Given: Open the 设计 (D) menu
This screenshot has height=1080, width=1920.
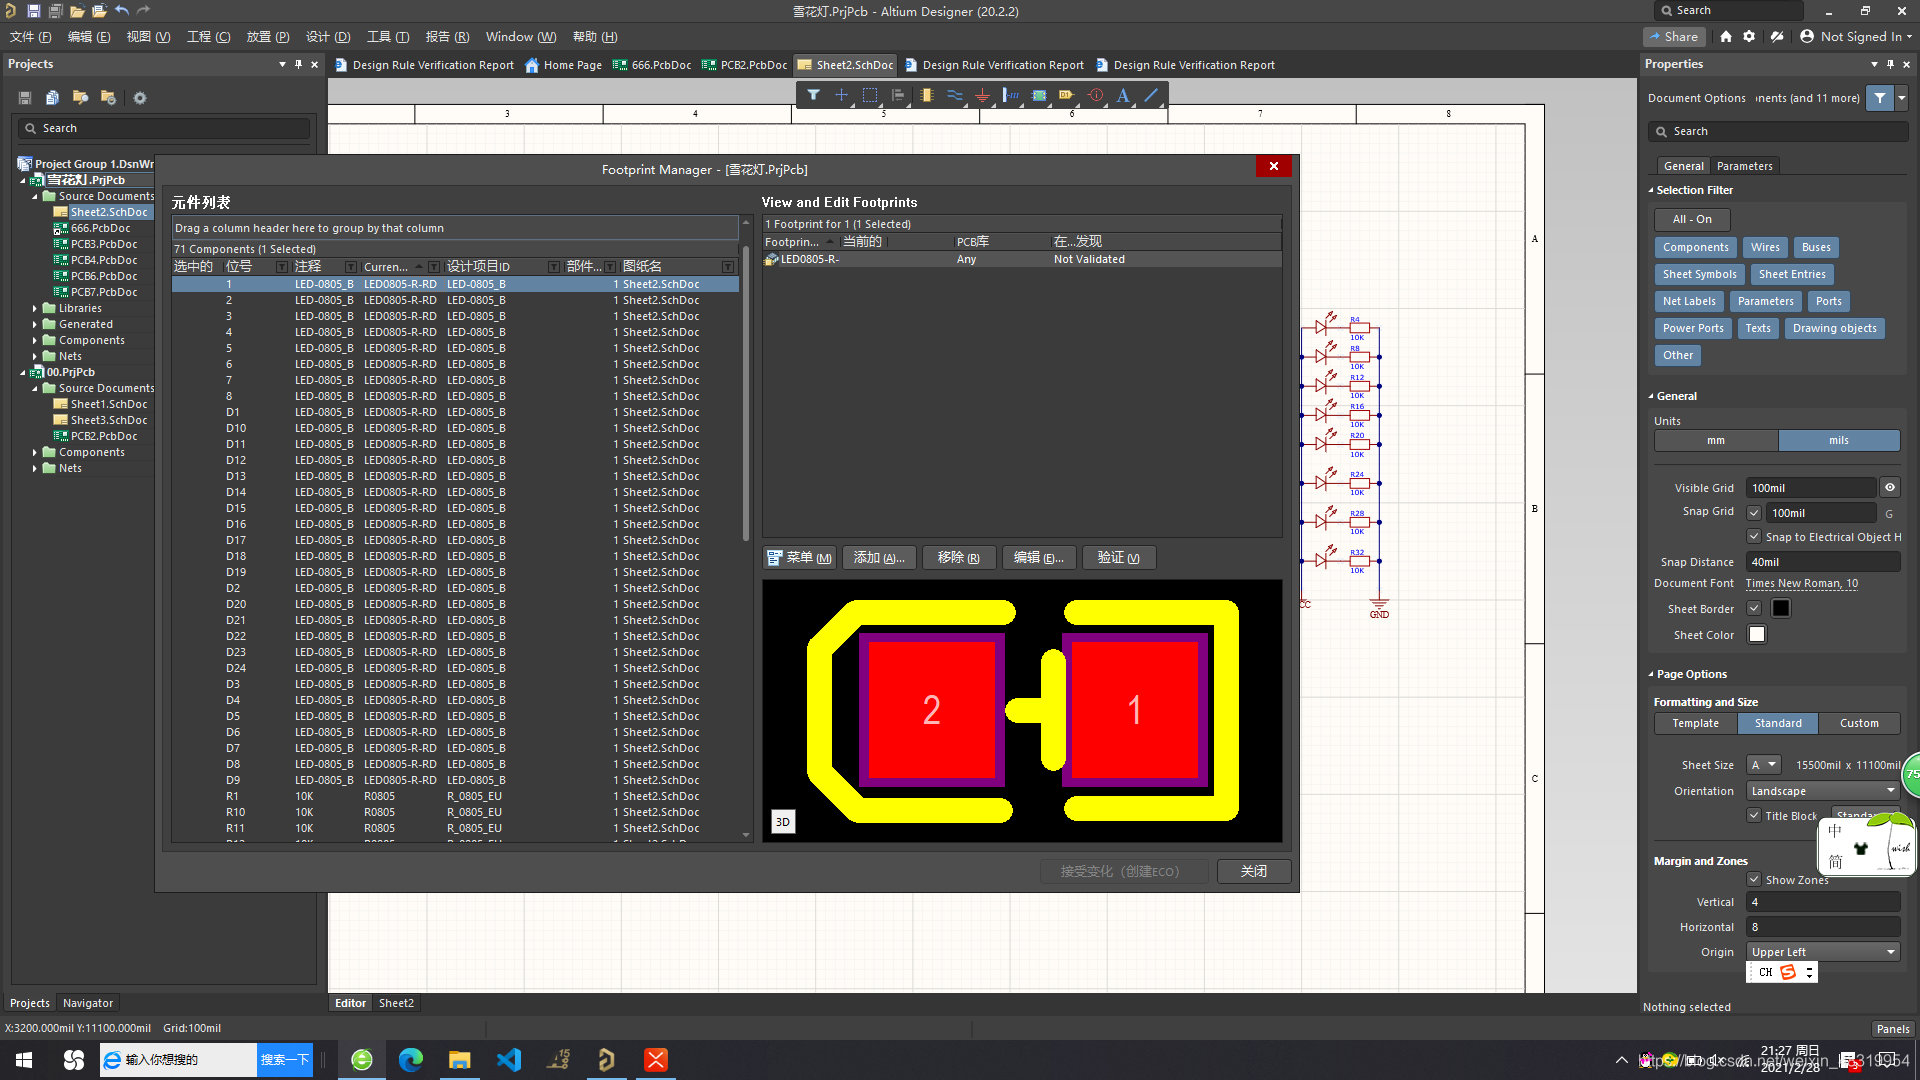Looking at the screenshot, I should point(328,36).
